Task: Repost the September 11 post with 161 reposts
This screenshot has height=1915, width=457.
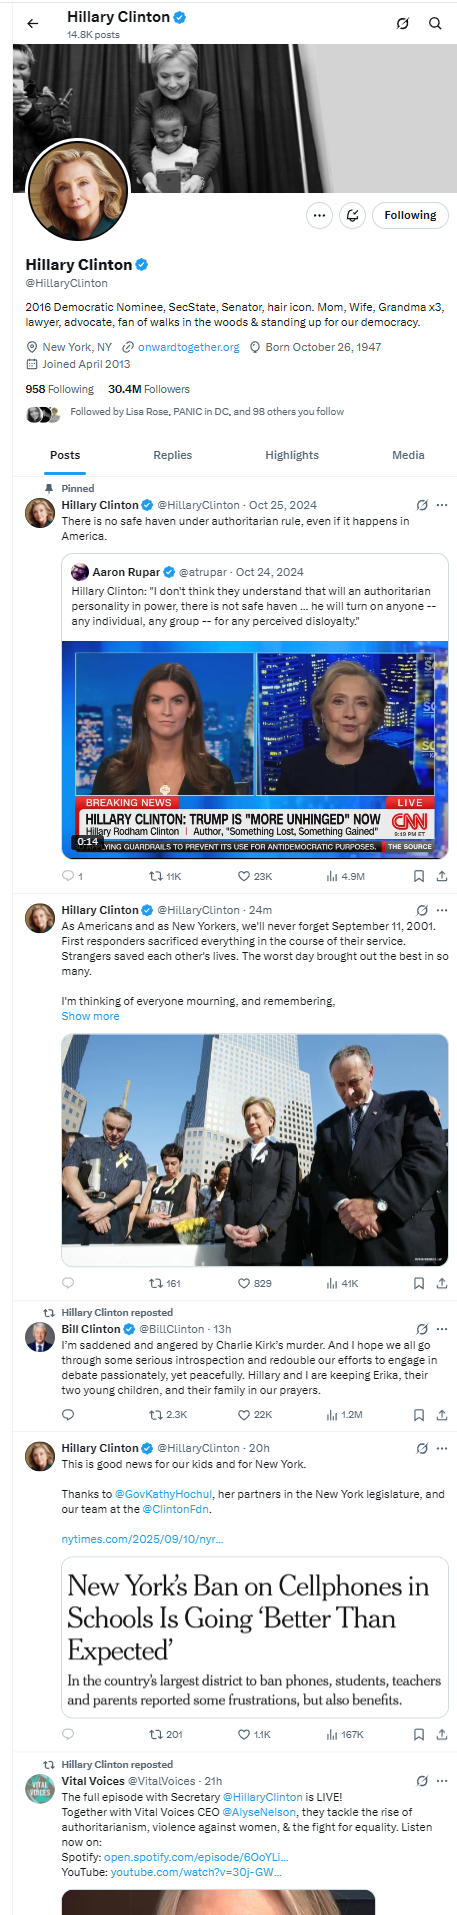Action: pos(165,1283)
